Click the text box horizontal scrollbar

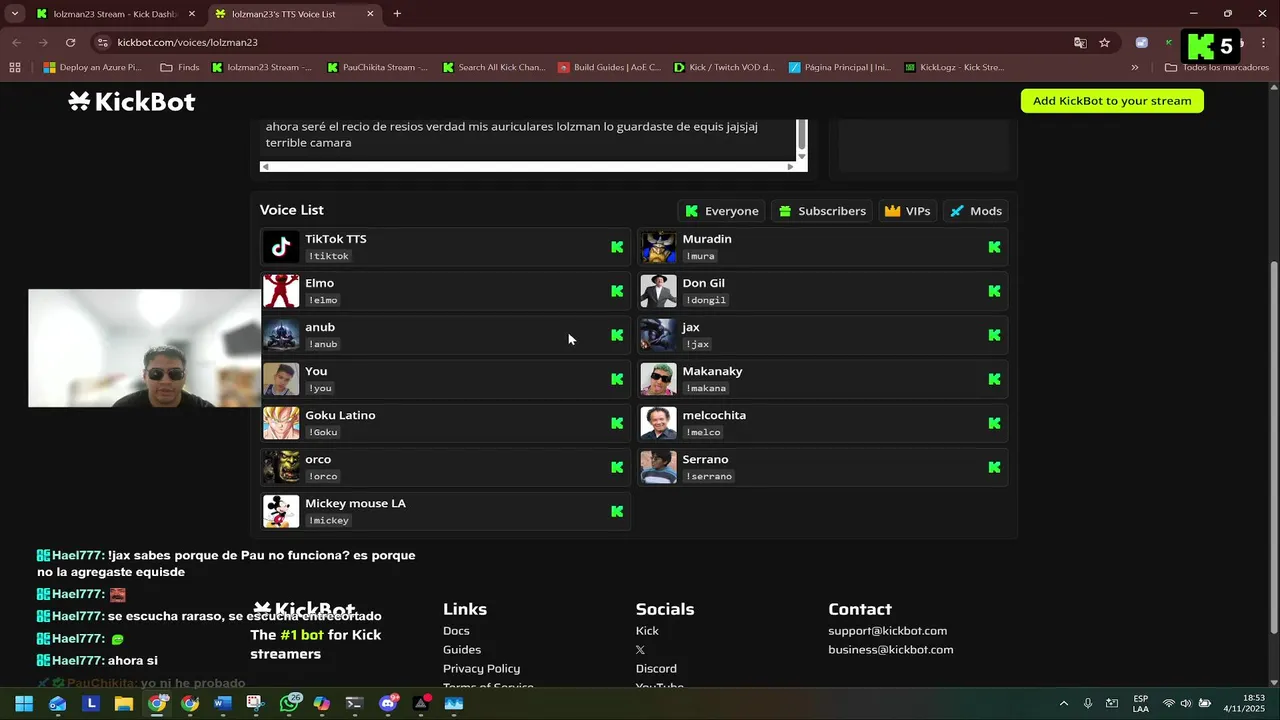click(x=527, y=167)
